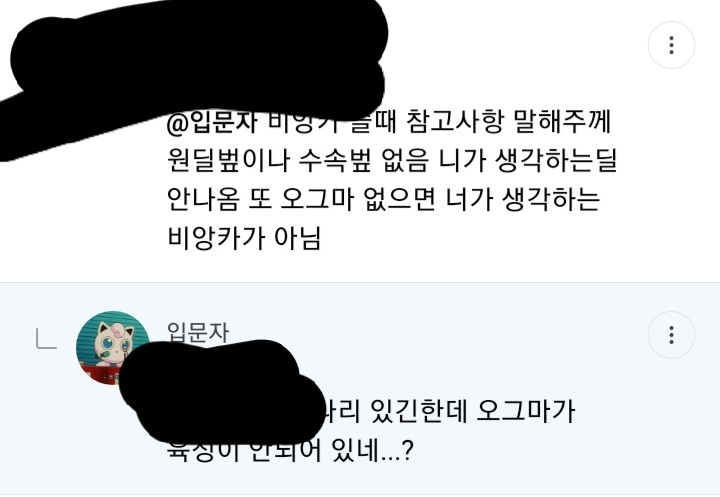Screen dimensions: 720x497
Task: Select the last line 비앙카가 아님
Action: (244, 238)
